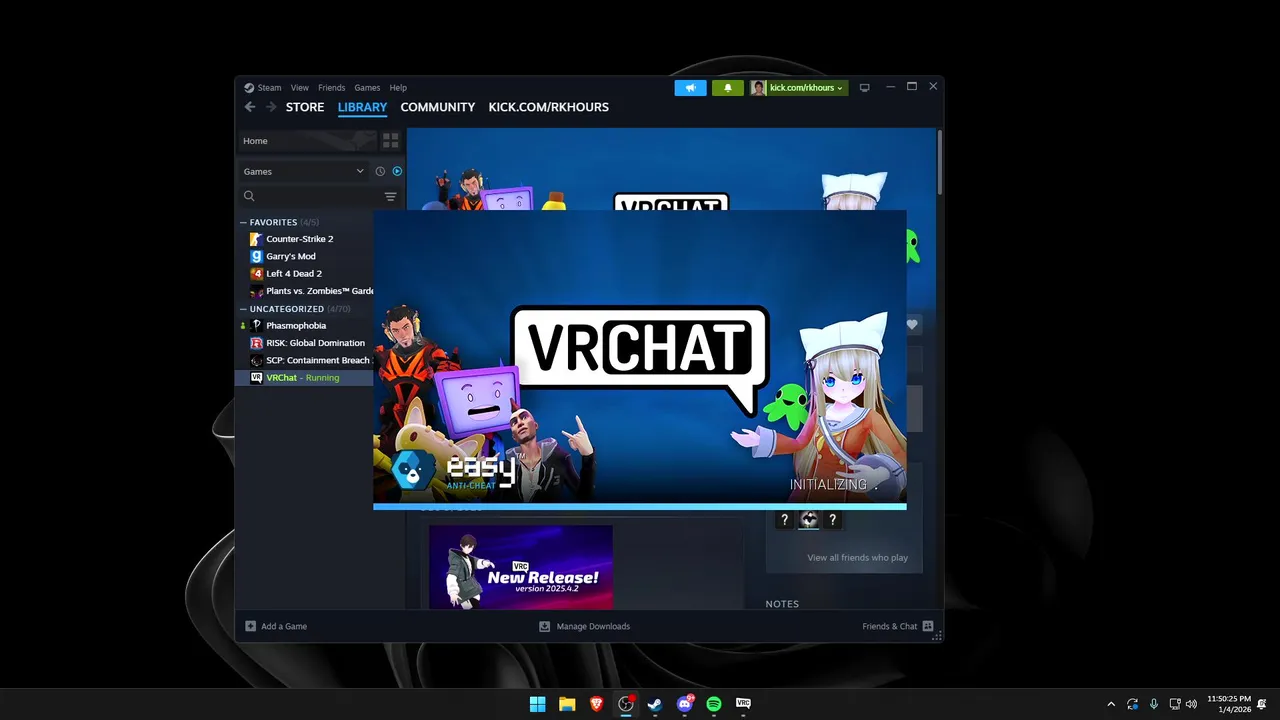Switch to the STORE tab

coord(305,107)
